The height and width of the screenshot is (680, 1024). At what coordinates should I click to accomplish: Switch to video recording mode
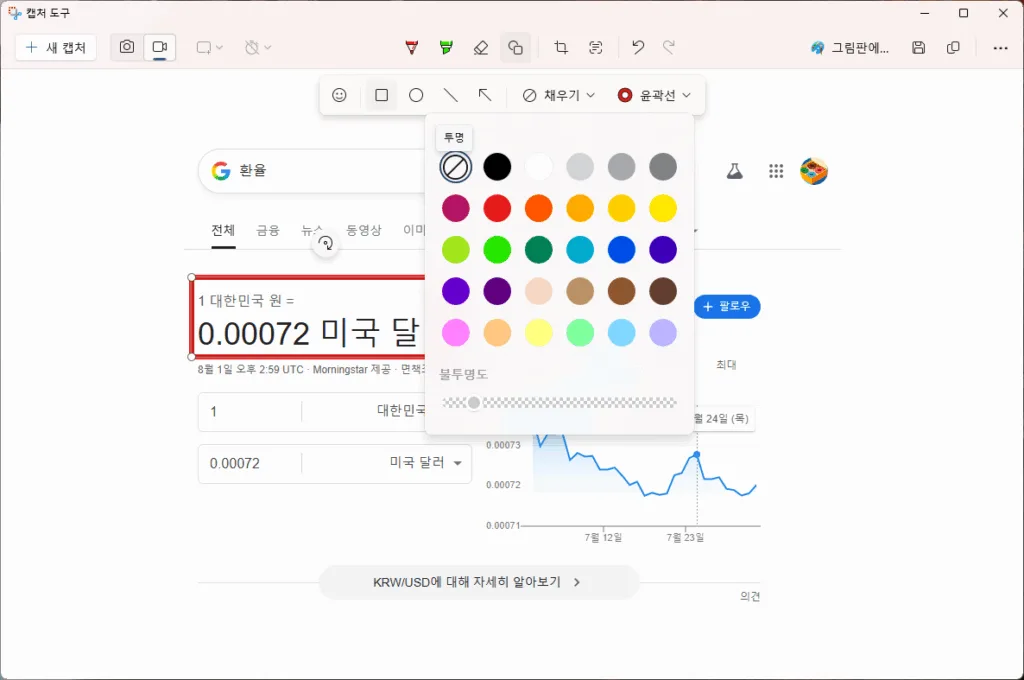click(159, 47)
